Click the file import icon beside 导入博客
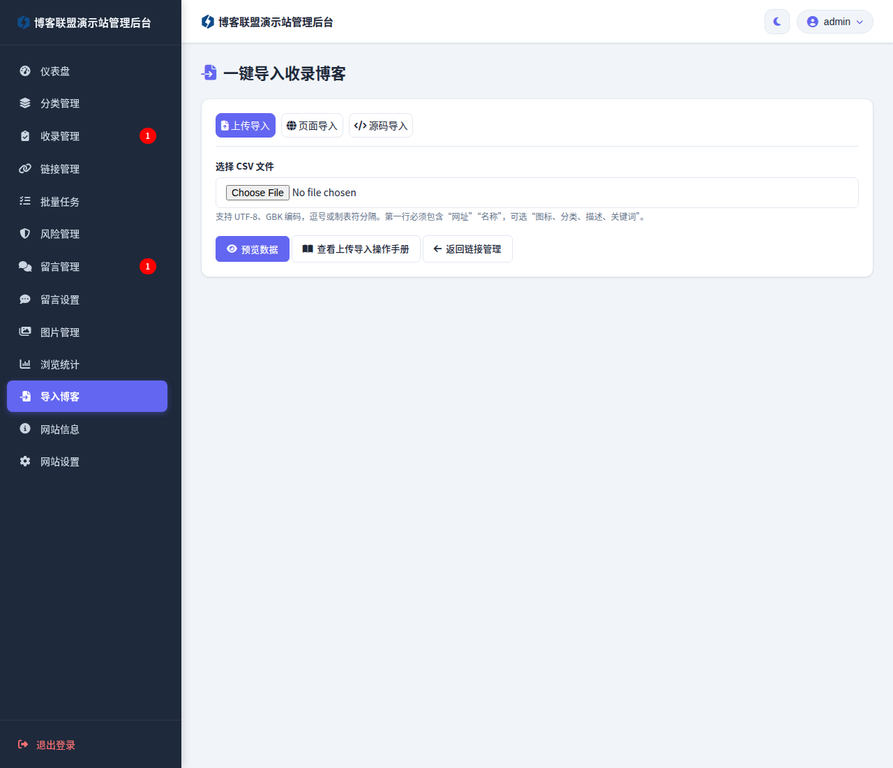 [25, 396]
